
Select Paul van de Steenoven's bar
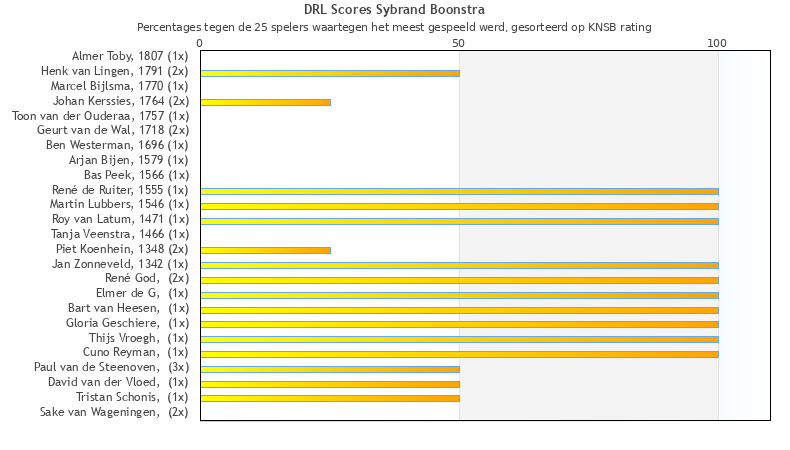tap(329, 369)
